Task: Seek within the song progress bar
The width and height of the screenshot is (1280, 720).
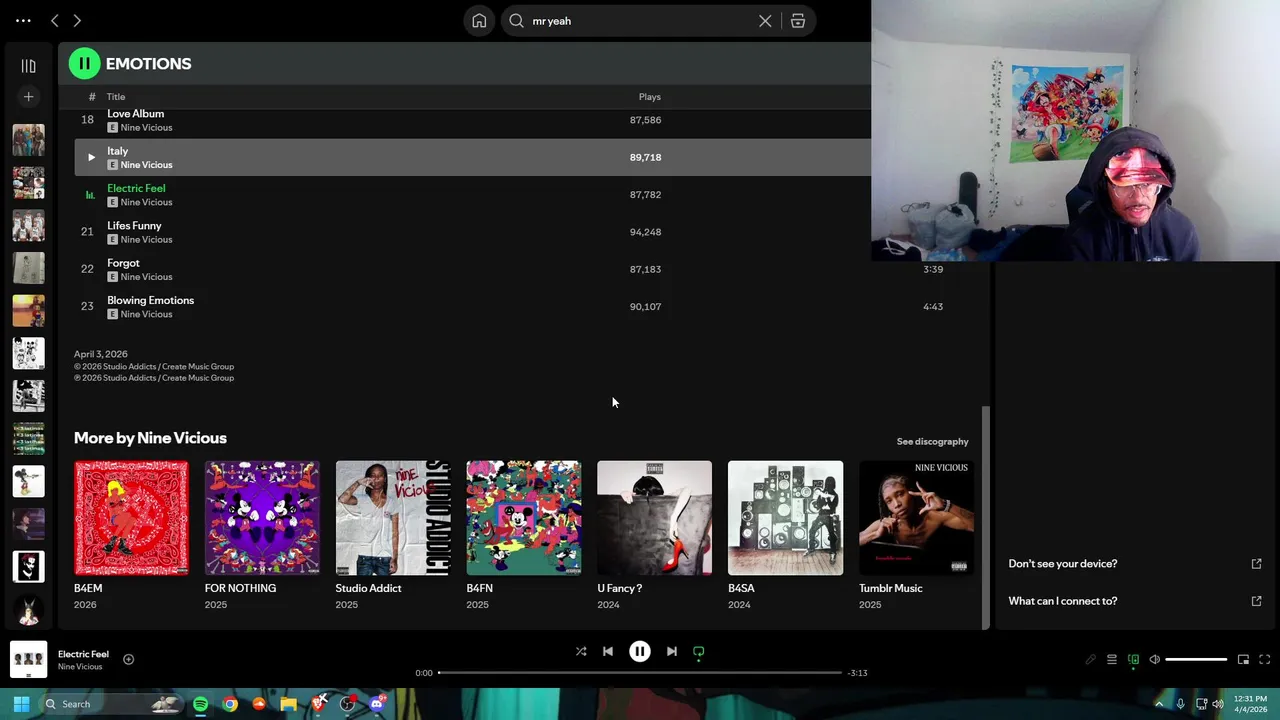Action: pyautogui.click(x=640, y=673)
